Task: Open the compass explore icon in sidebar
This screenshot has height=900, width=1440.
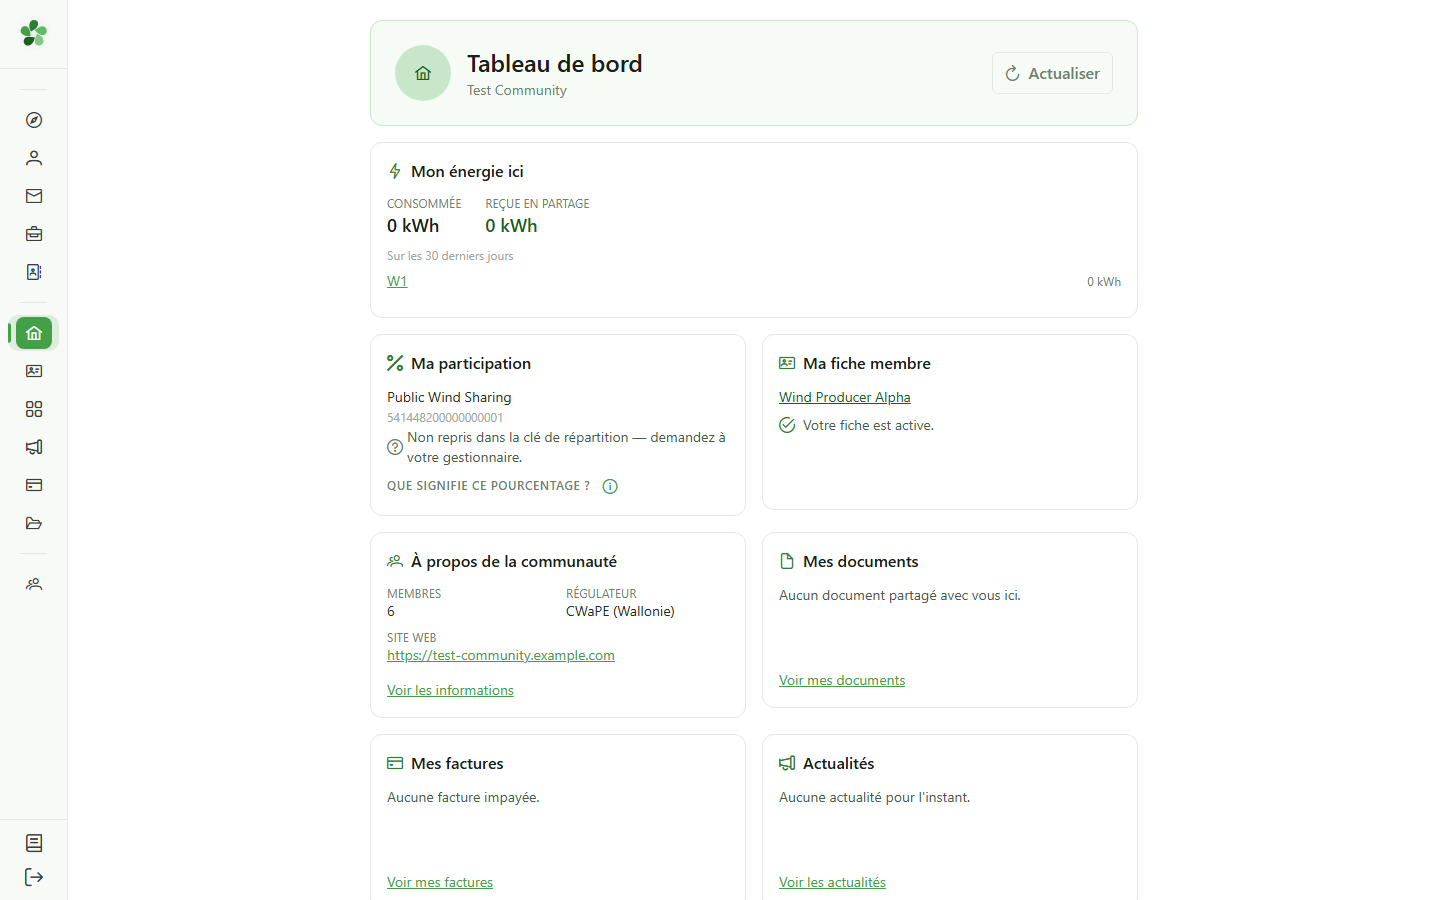Action: (34, 120)
